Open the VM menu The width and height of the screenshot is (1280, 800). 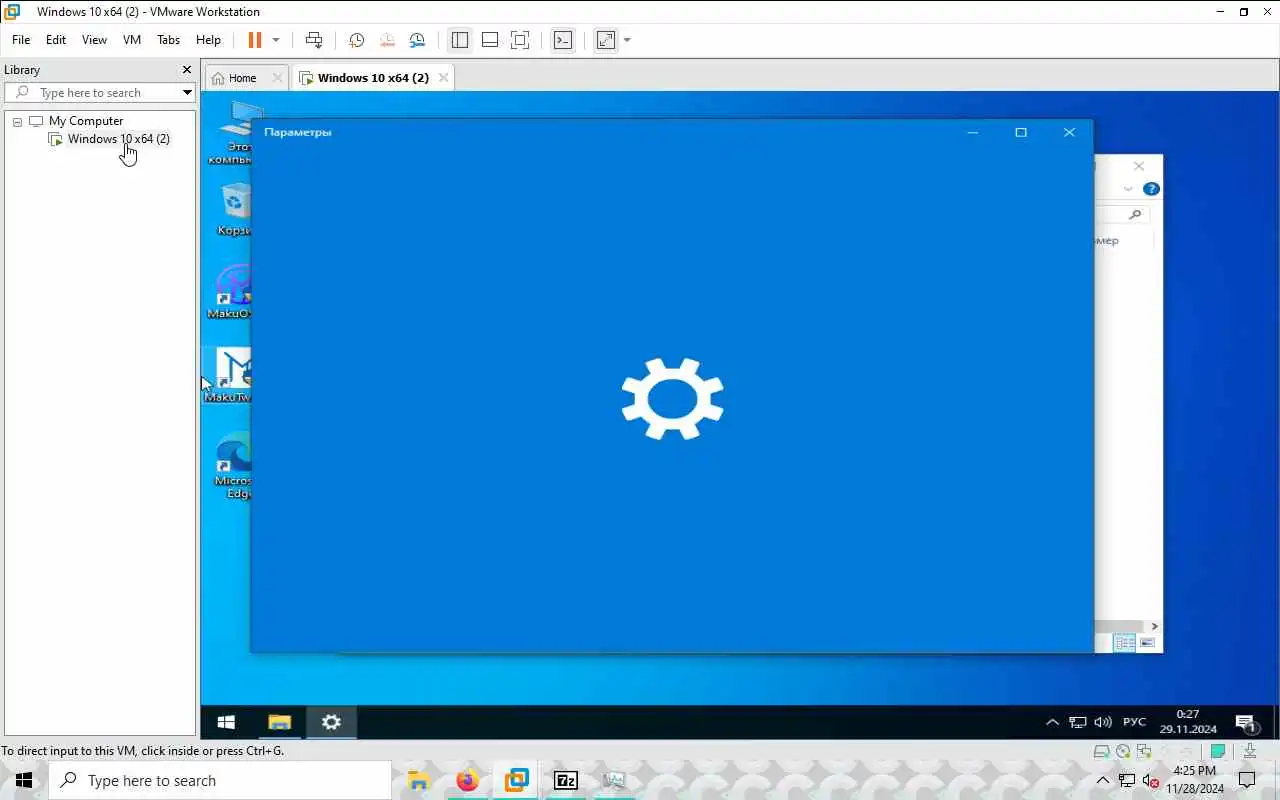(132, 40)
